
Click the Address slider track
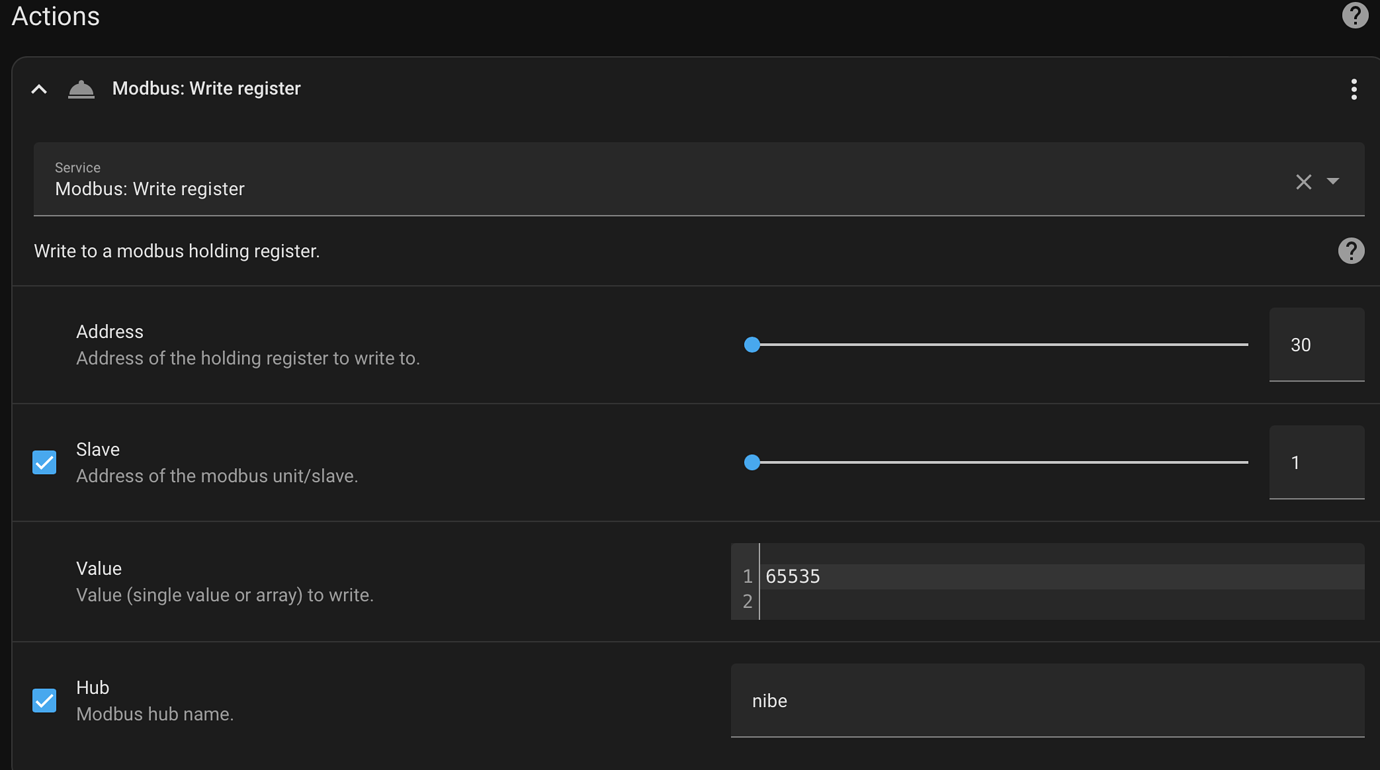pyautogui.click(x=1000, y=345)
